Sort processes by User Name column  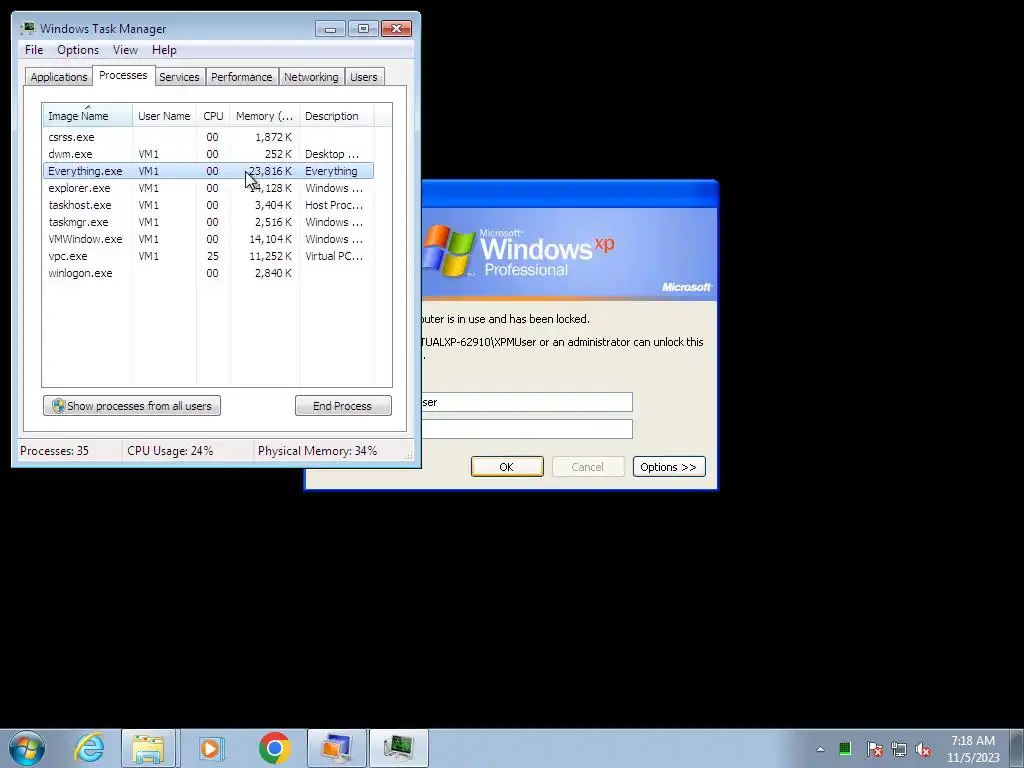[164, 116]
